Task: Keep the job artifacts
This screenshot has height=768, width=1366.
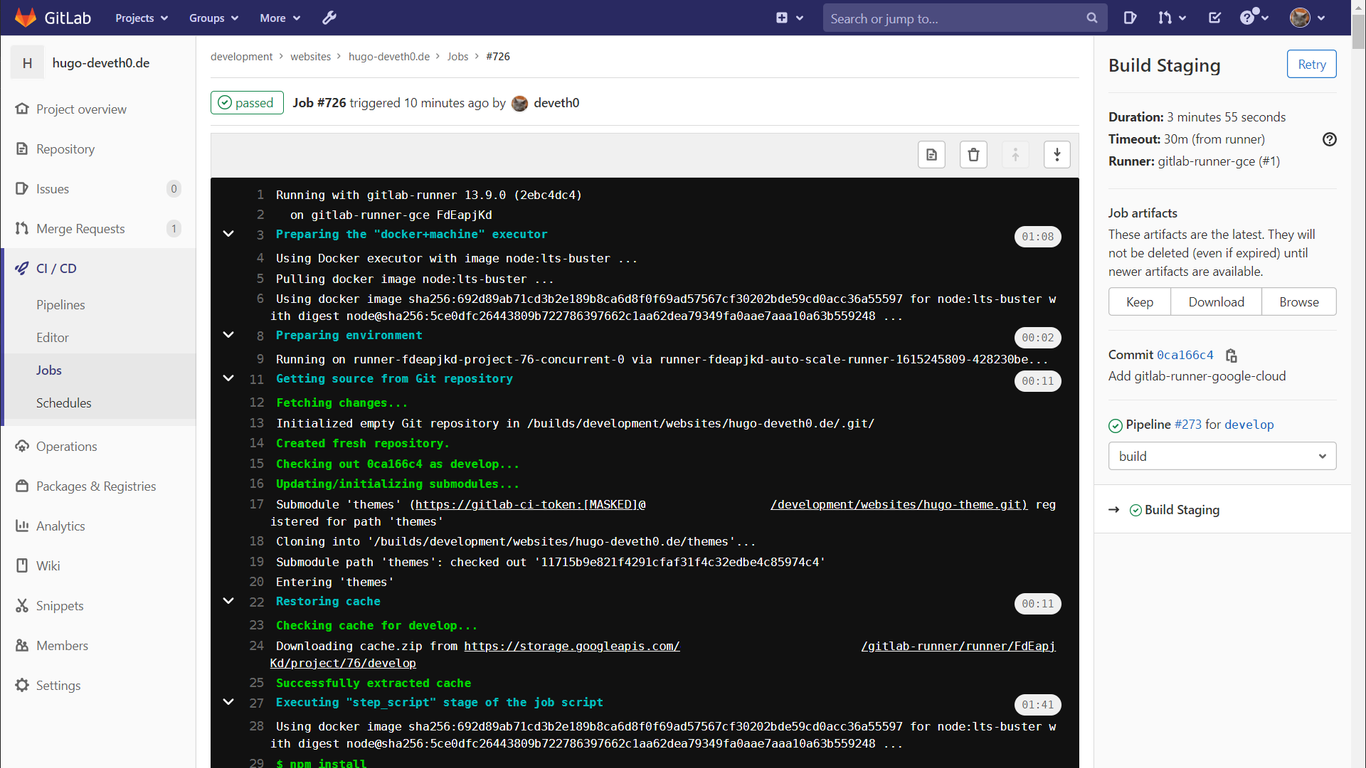Action: pyautogui.click(x=1139, y=301)
